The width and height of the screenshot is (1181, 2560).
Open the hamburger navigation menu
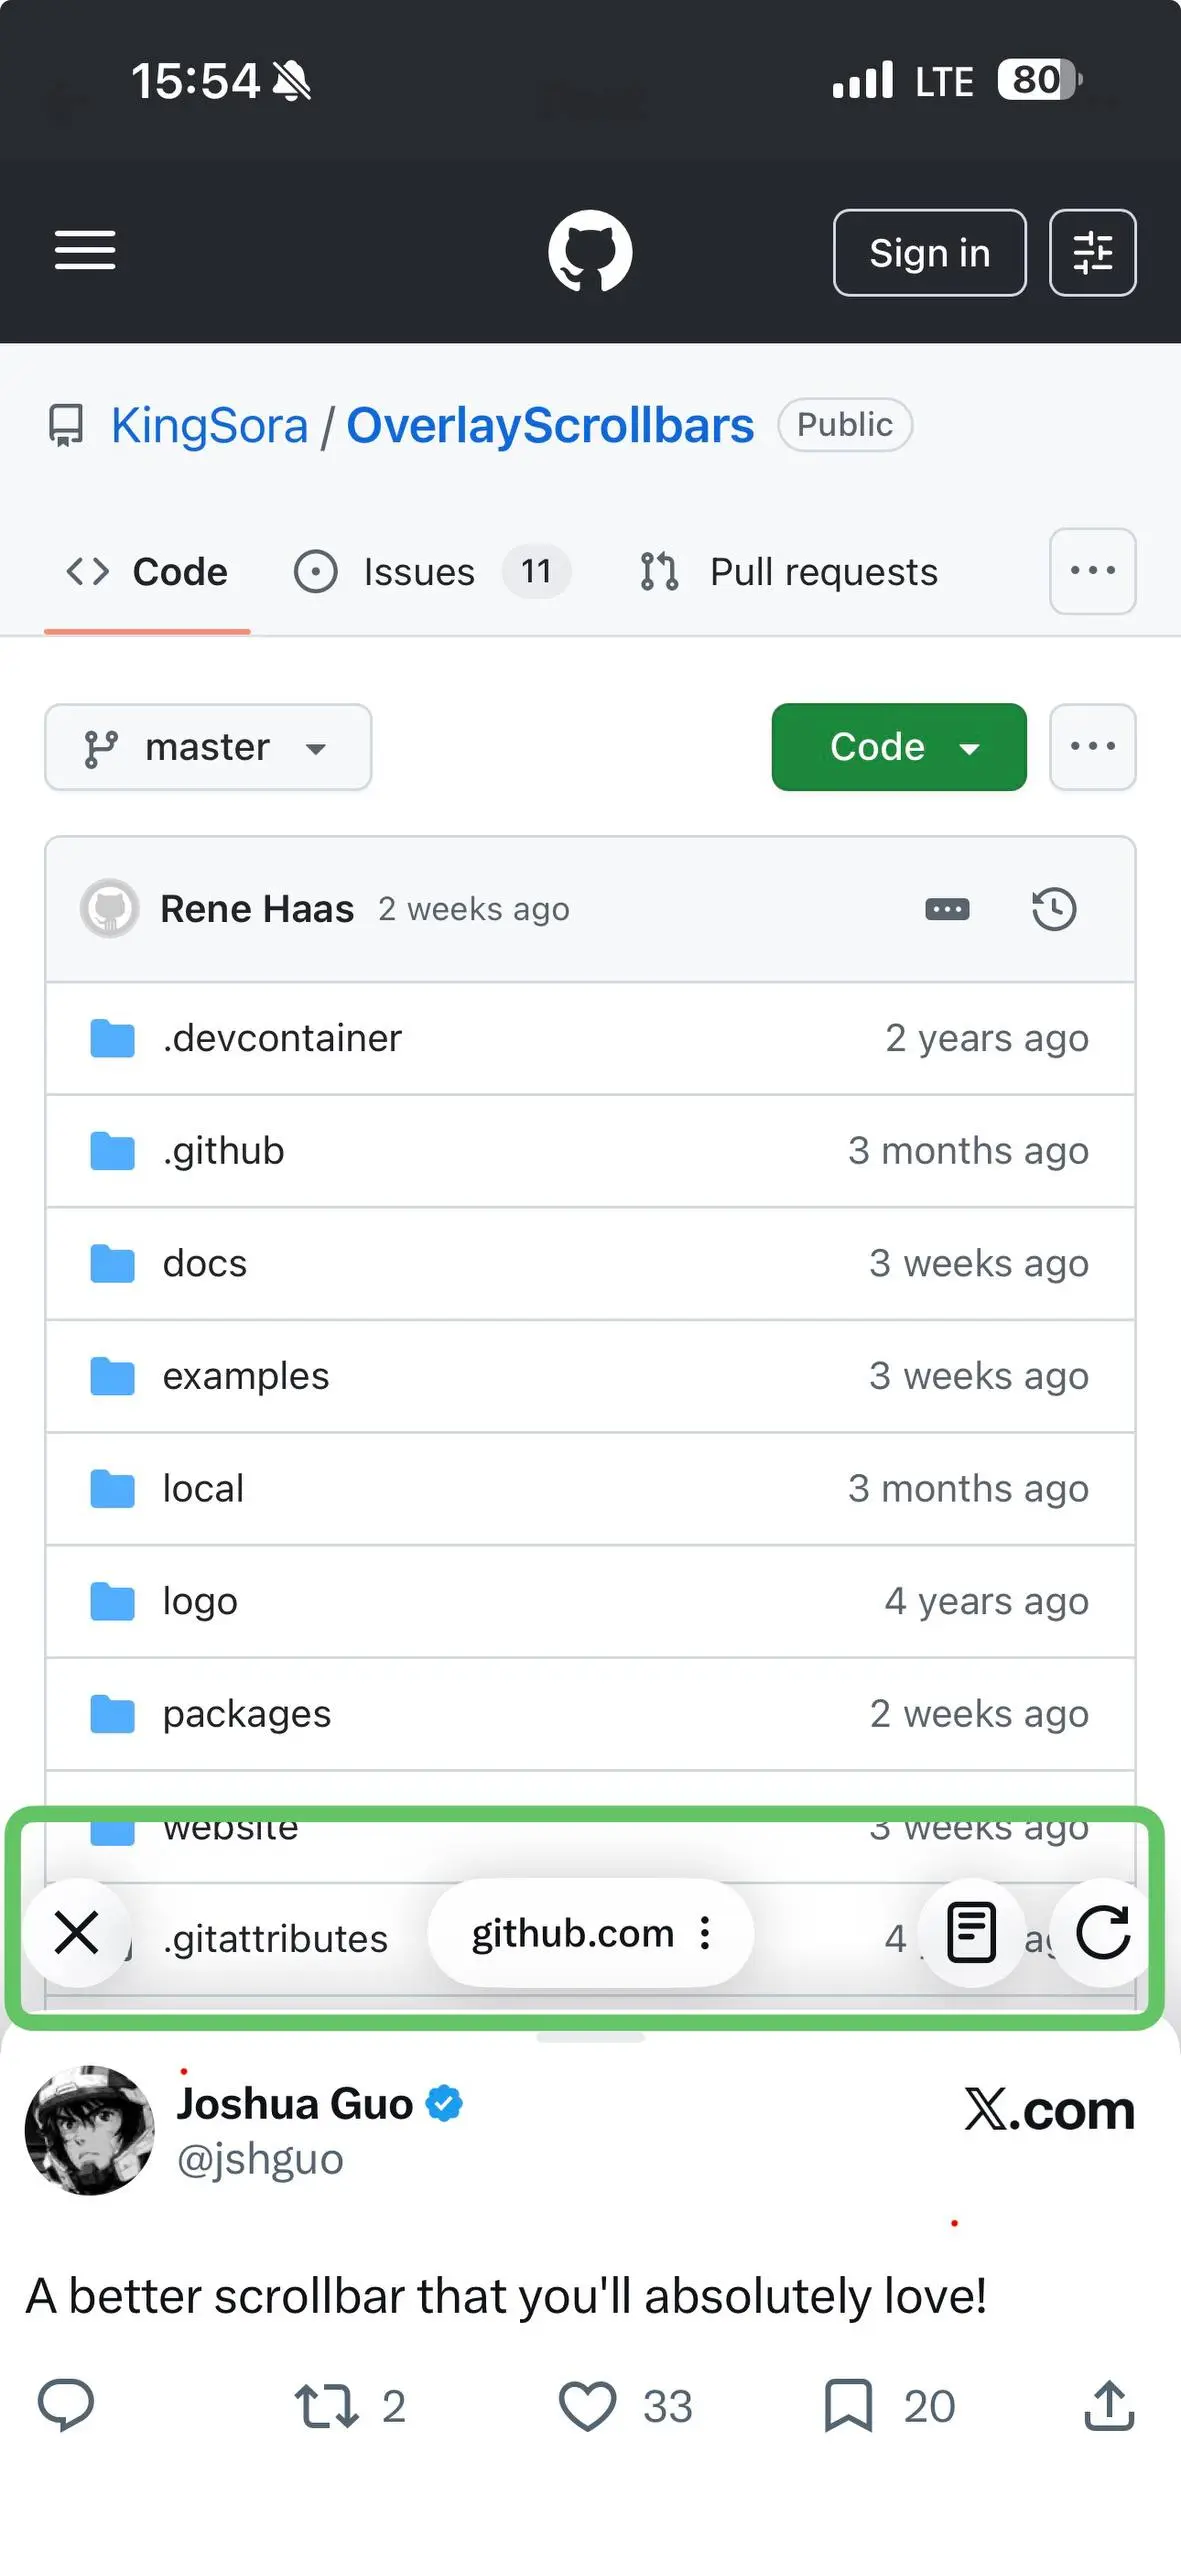[85, 250]
